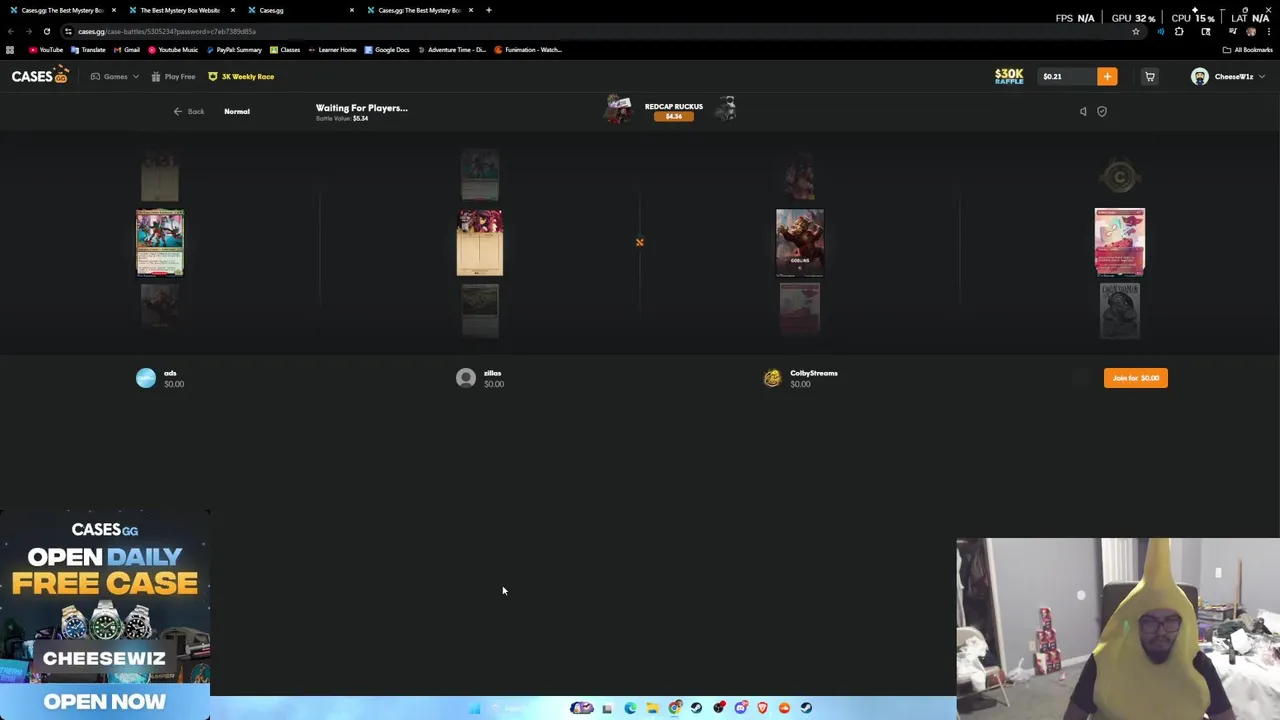
Task: Open the Cases.gg logo home link
Action: point(39,76)
